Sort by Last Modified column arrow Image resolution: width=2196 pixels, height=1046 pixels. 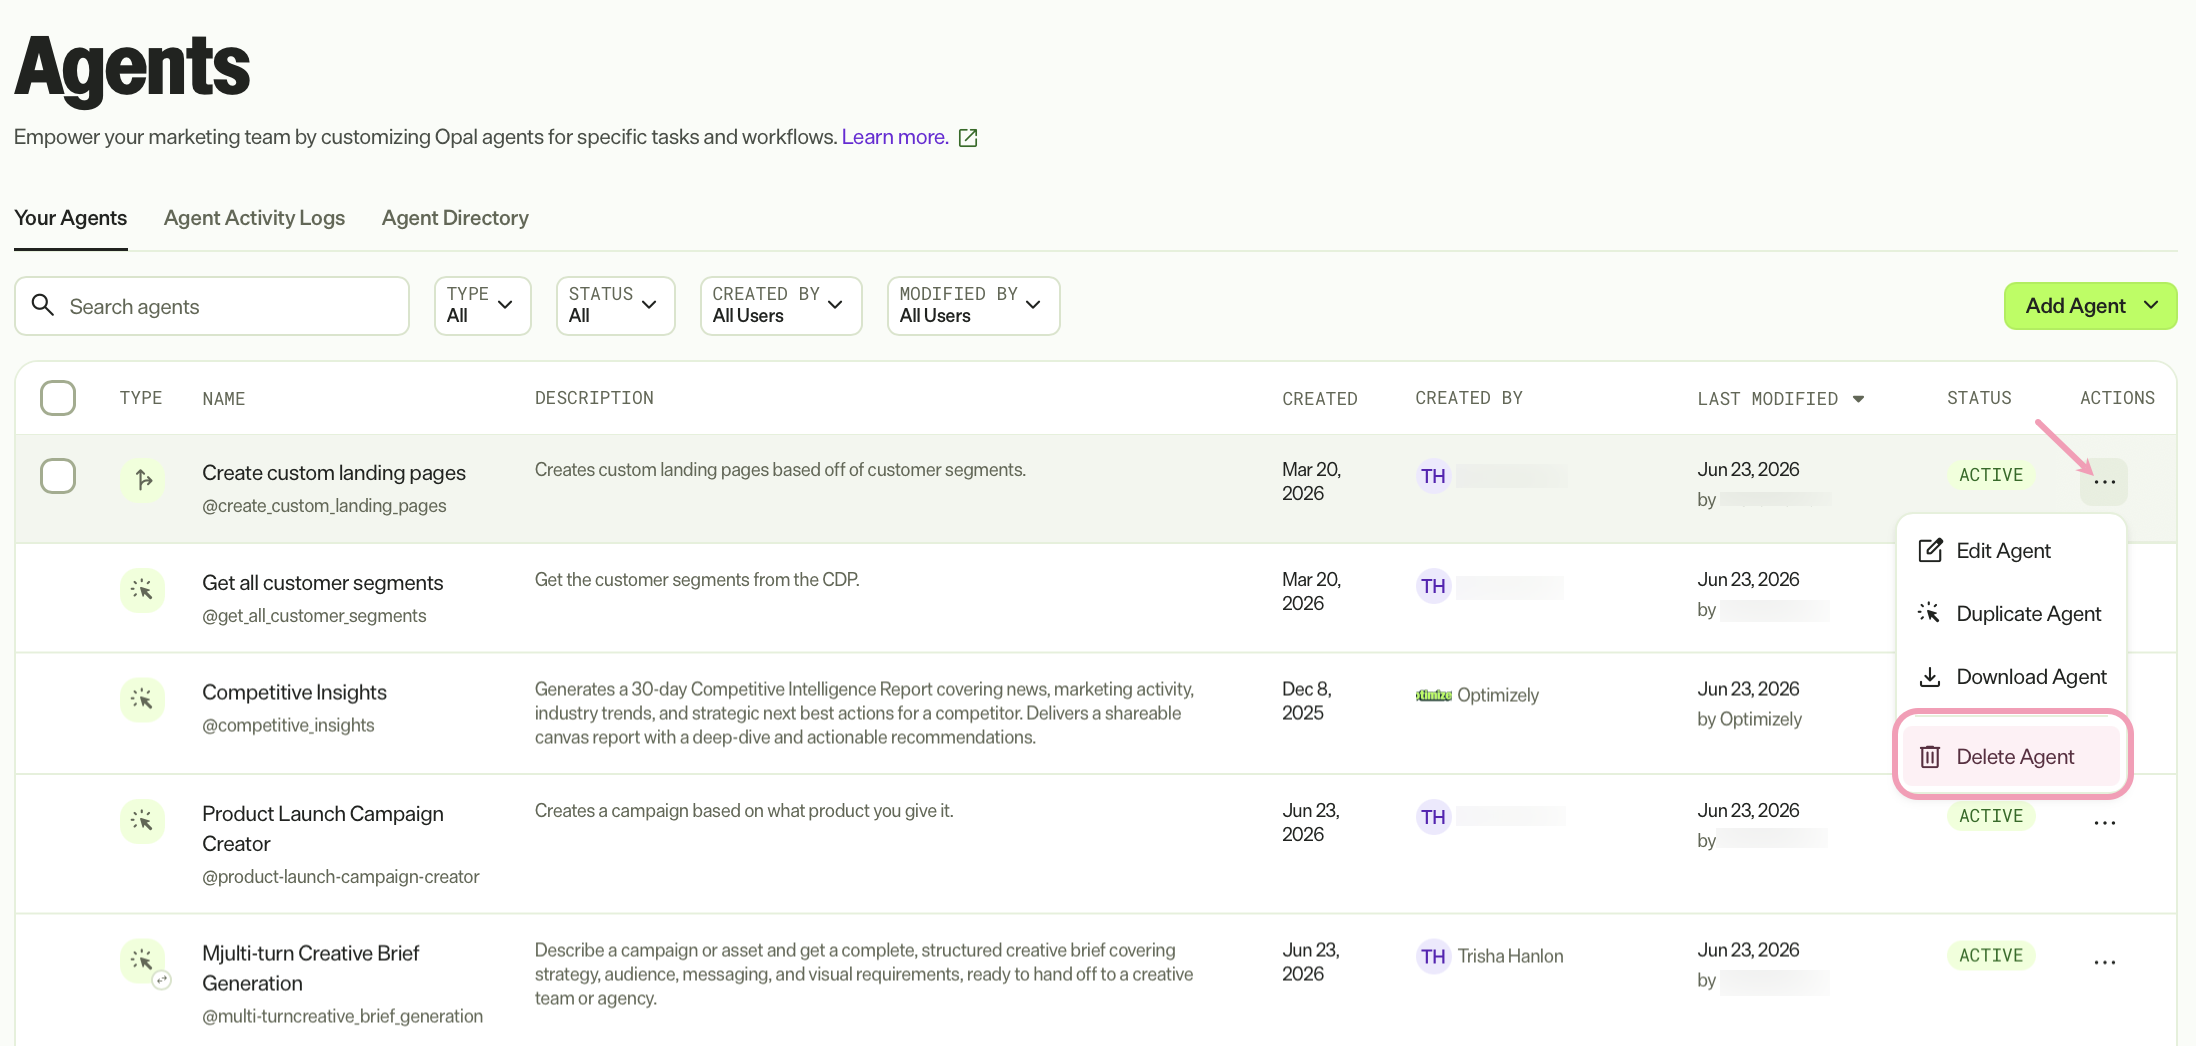(x=1858, y=399)
